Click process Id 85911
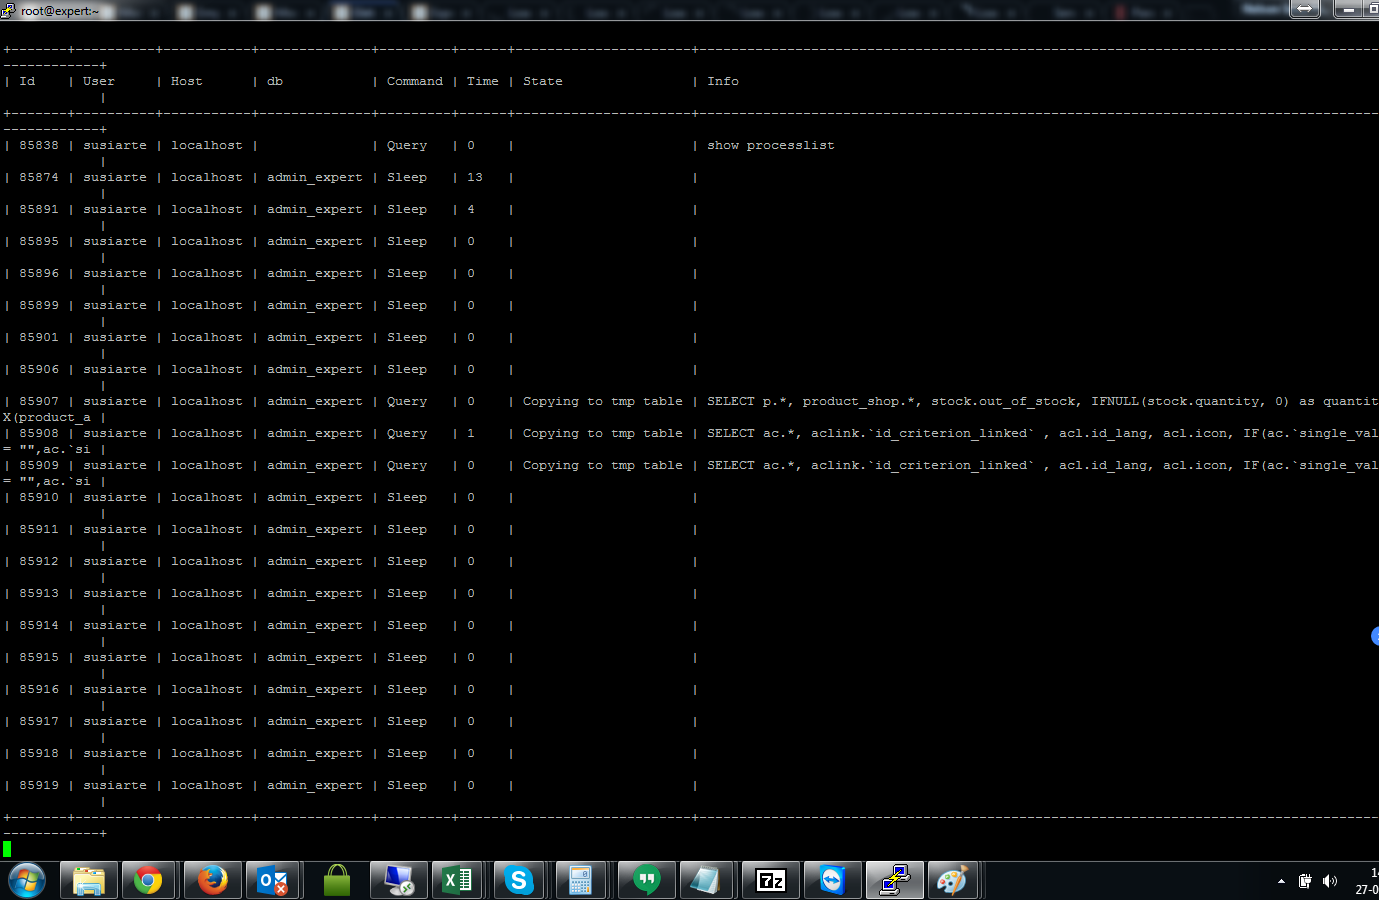1379x900 pixels. coord(39,530)
